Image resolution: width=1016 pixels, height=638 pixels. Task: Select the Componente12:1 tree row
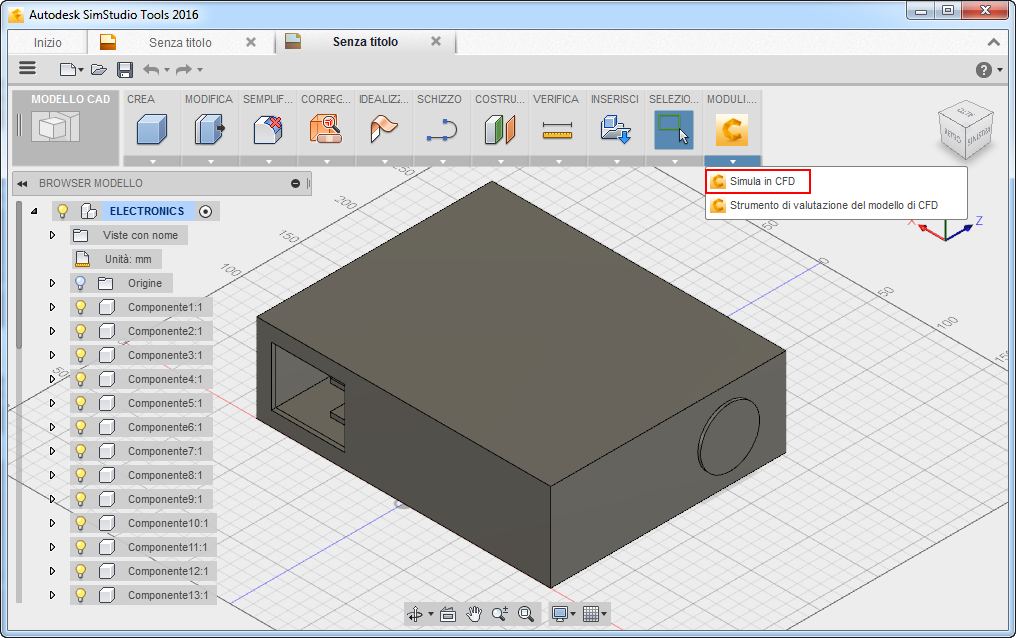(143, 571)
